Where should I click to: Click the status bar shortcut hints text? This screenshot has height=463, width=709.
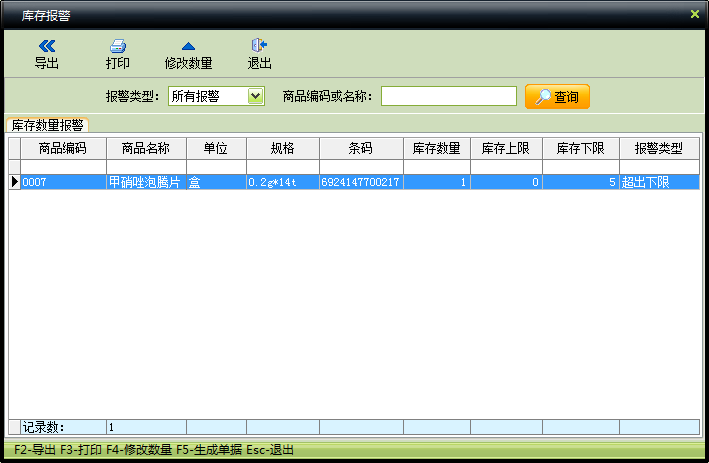point(154,449)
